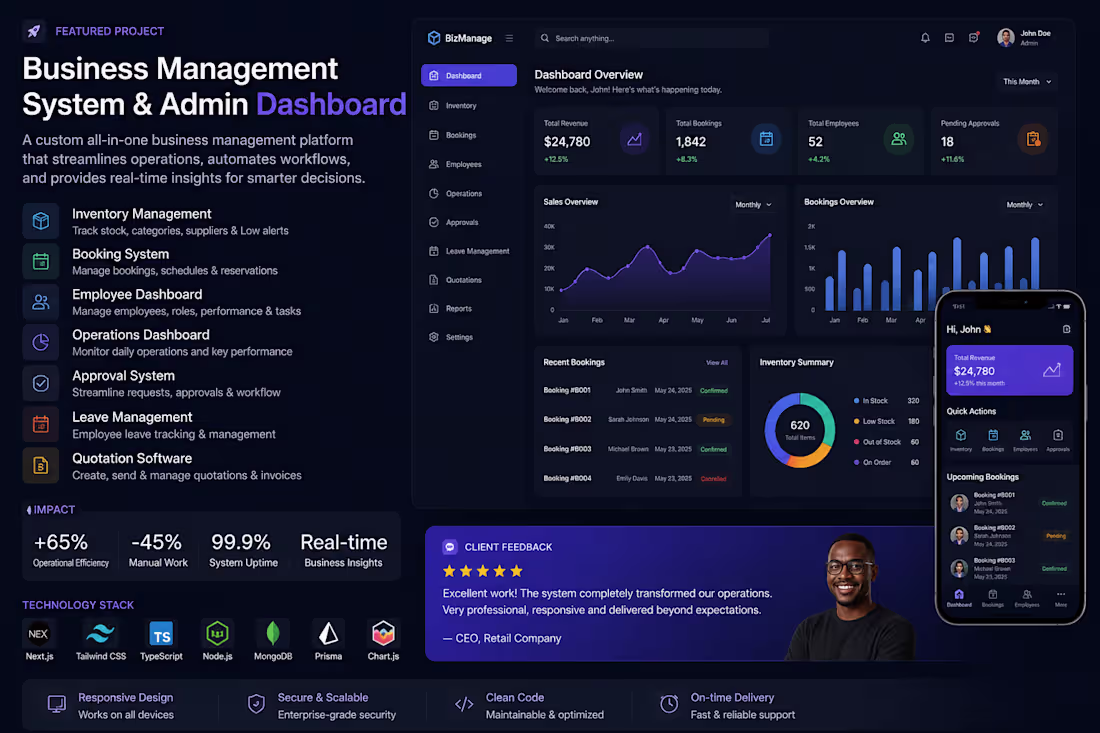Click the Out of Stock legend dot
Viewport: 1100px width, 733px height.
click(x=857, y=442)
